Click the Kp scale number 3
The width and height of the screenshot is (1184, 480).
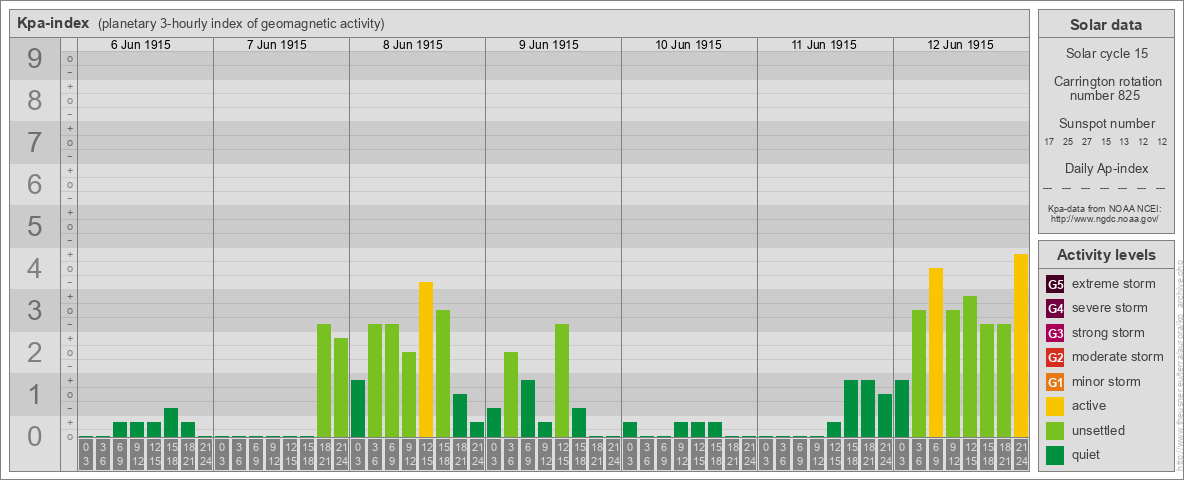[35, 310]
